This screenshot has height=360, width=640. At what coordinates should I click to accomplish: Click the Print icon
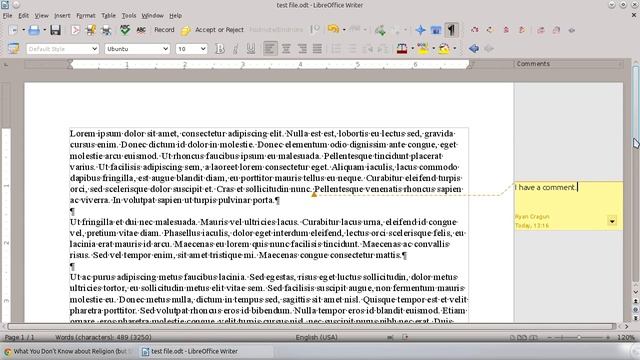click(x=34, y=30)
